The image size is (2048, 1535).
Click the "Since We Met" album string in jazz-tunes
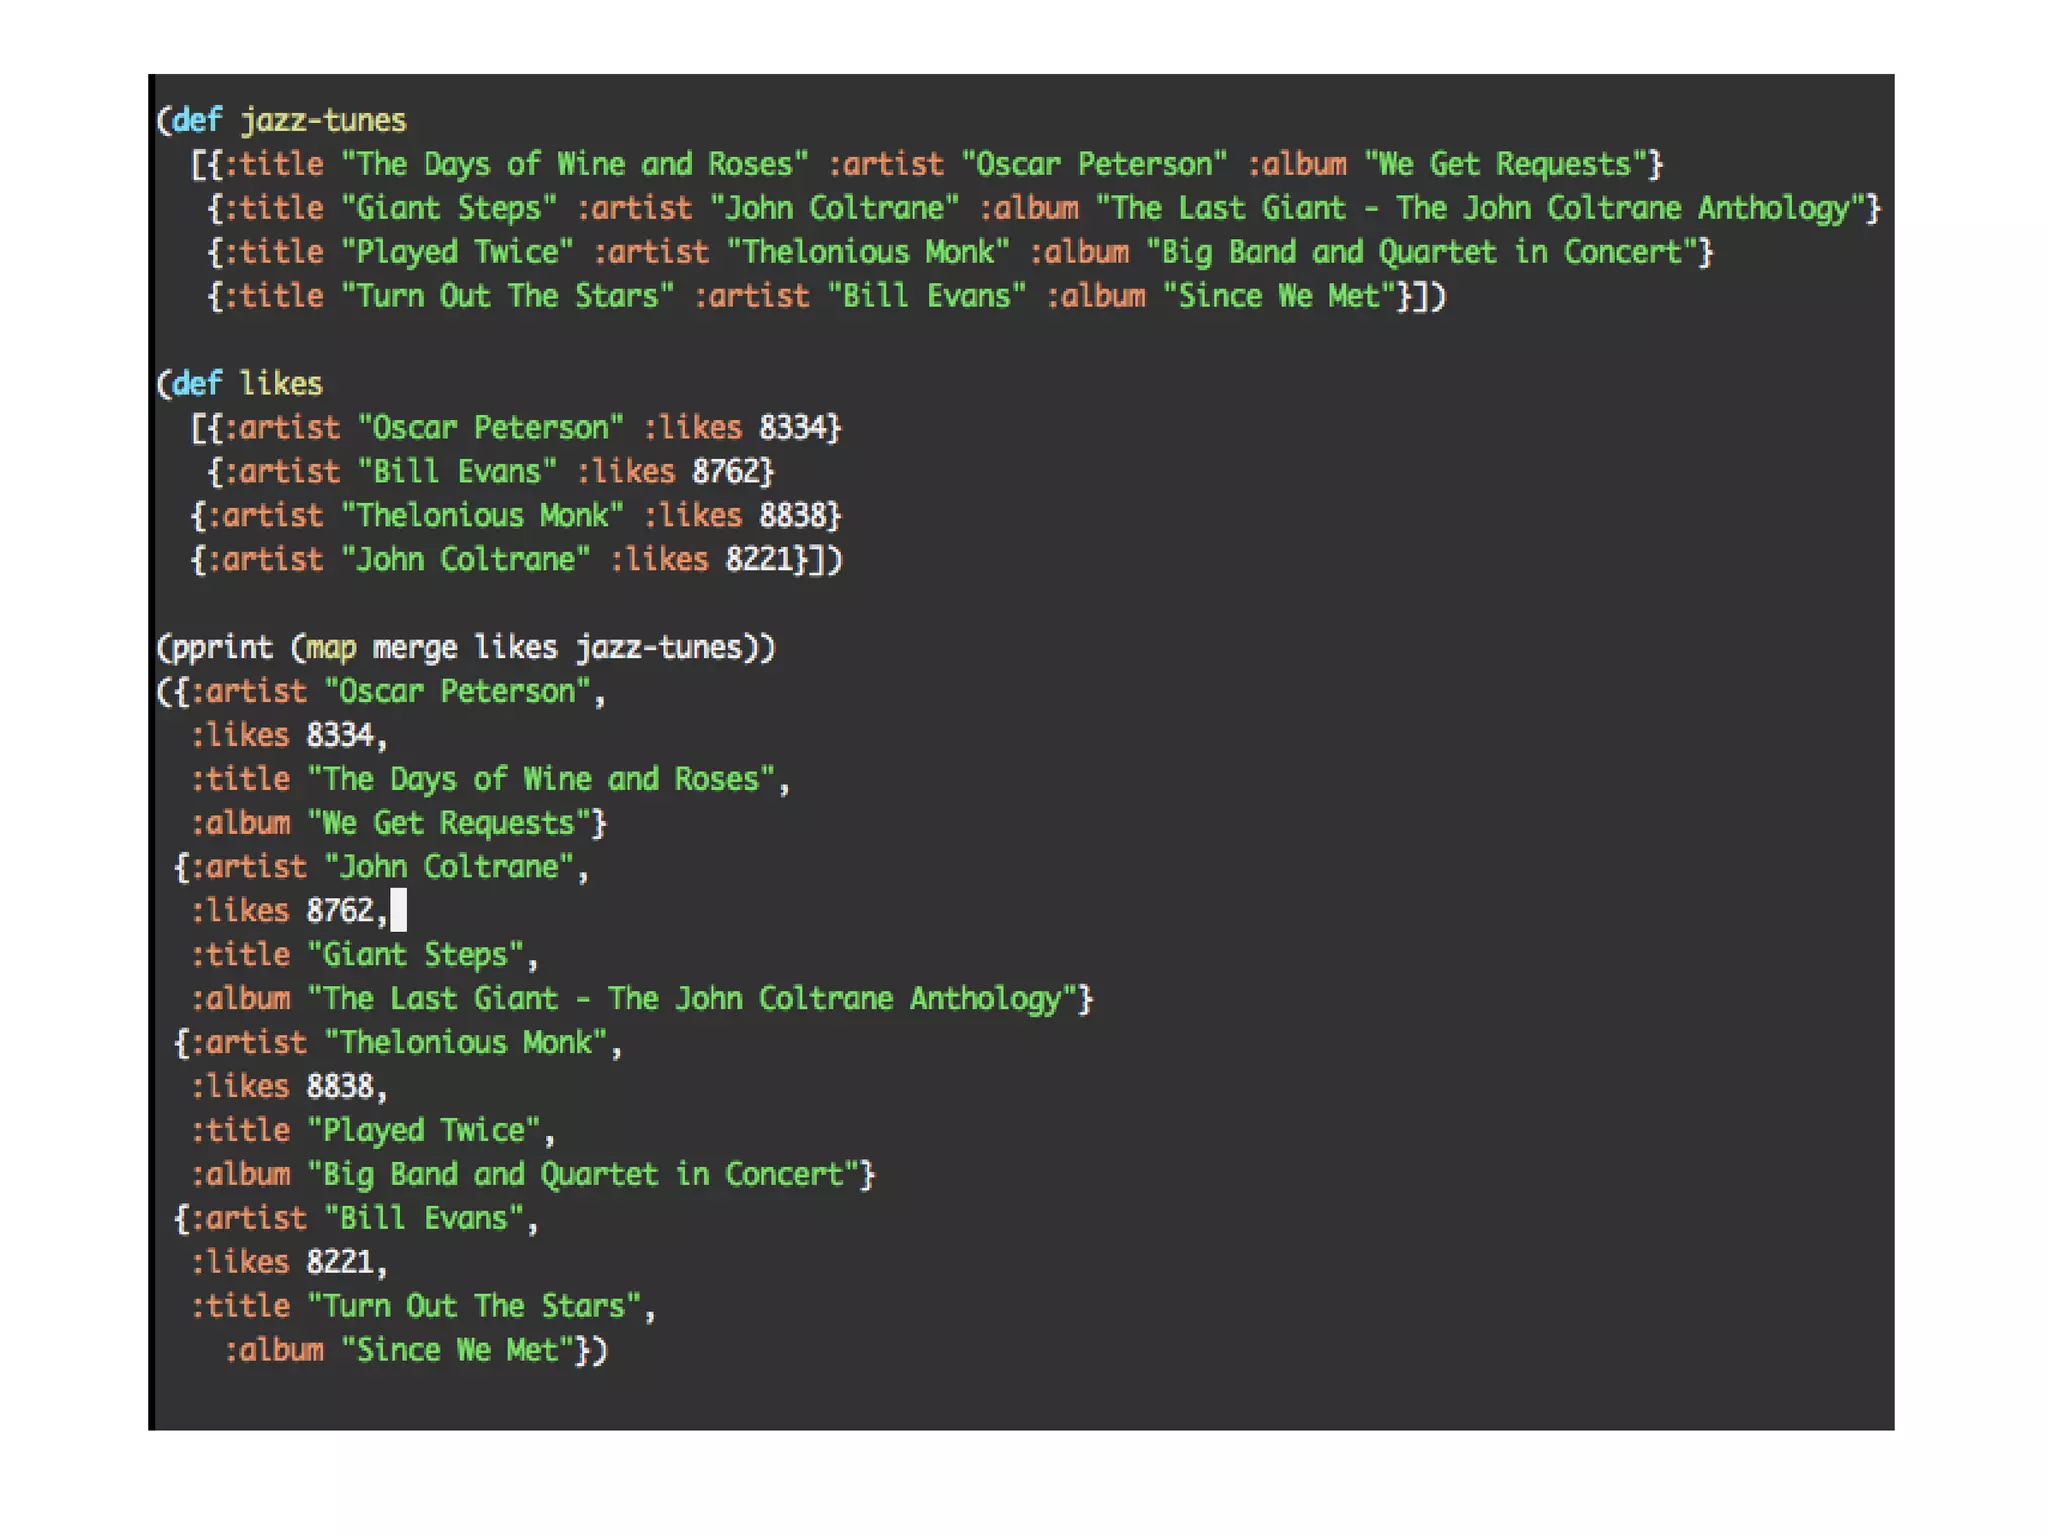[1278, 296]
